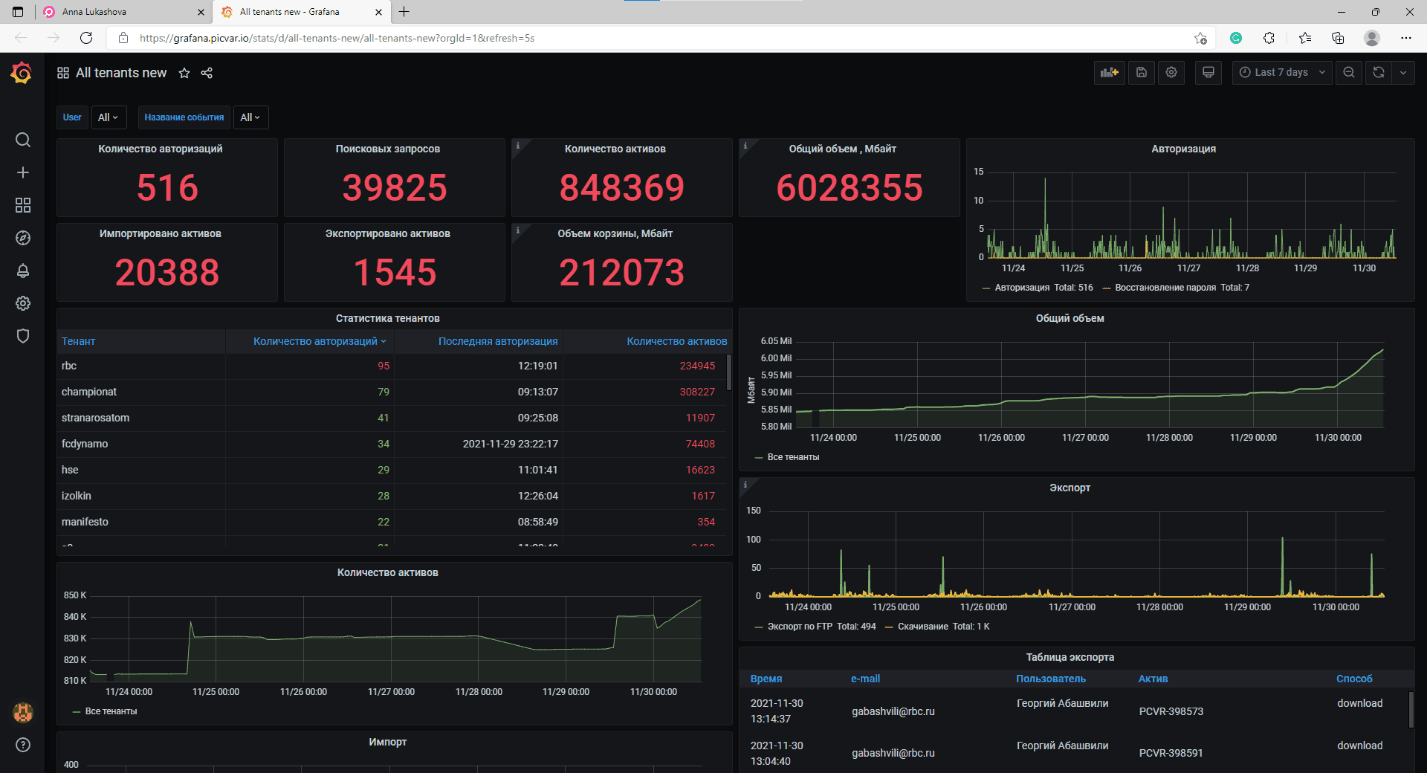
Task: Show info icon on Экспорт panel
Action: [x=745, y=484]
